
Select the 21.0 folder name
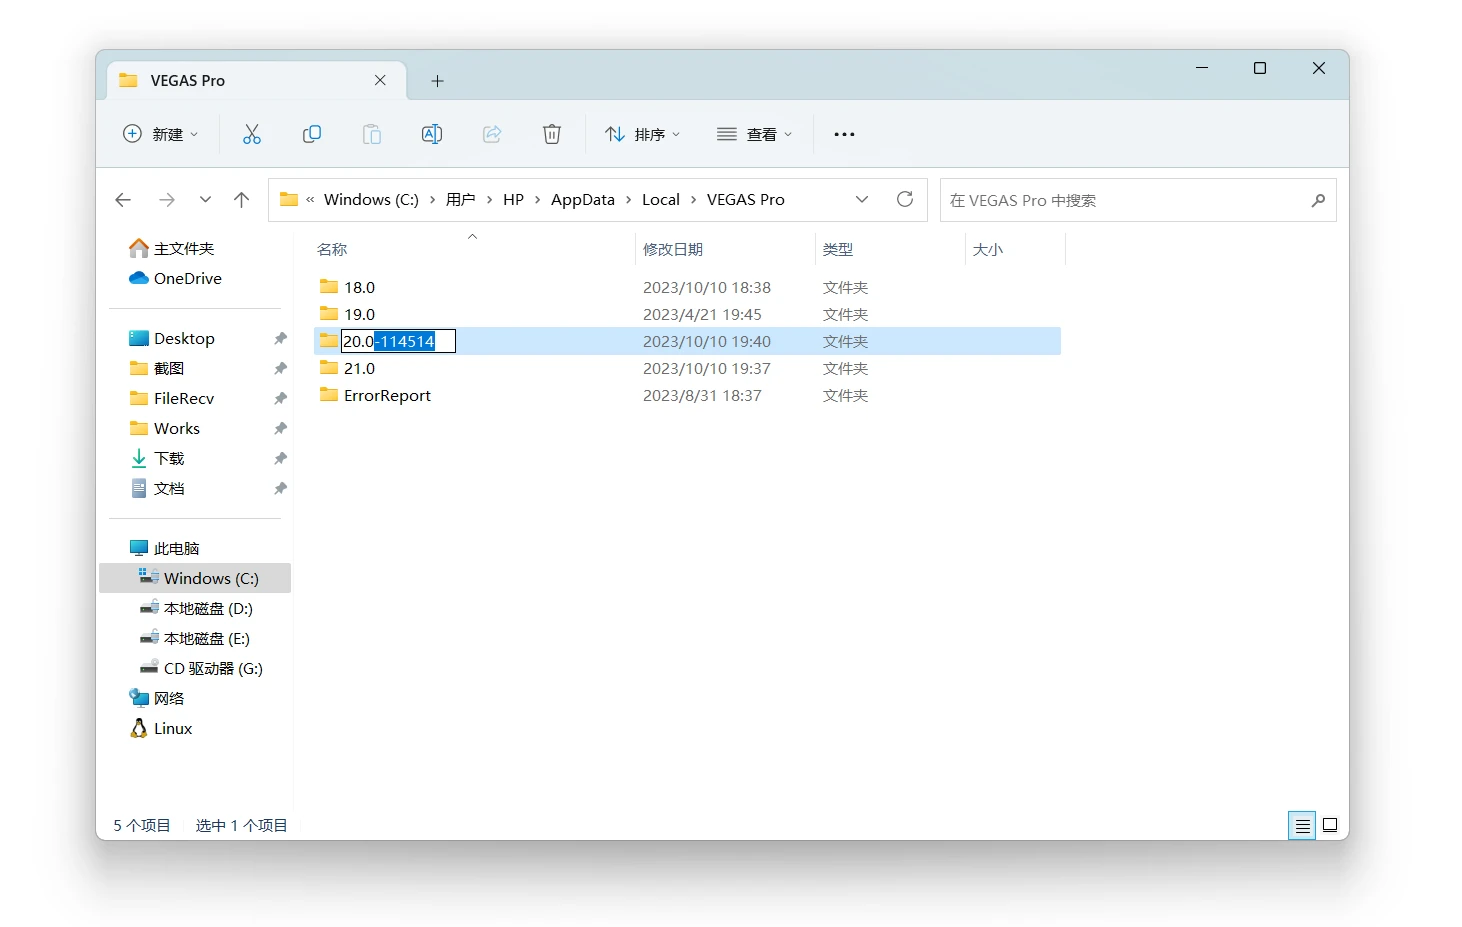(360, 369)
